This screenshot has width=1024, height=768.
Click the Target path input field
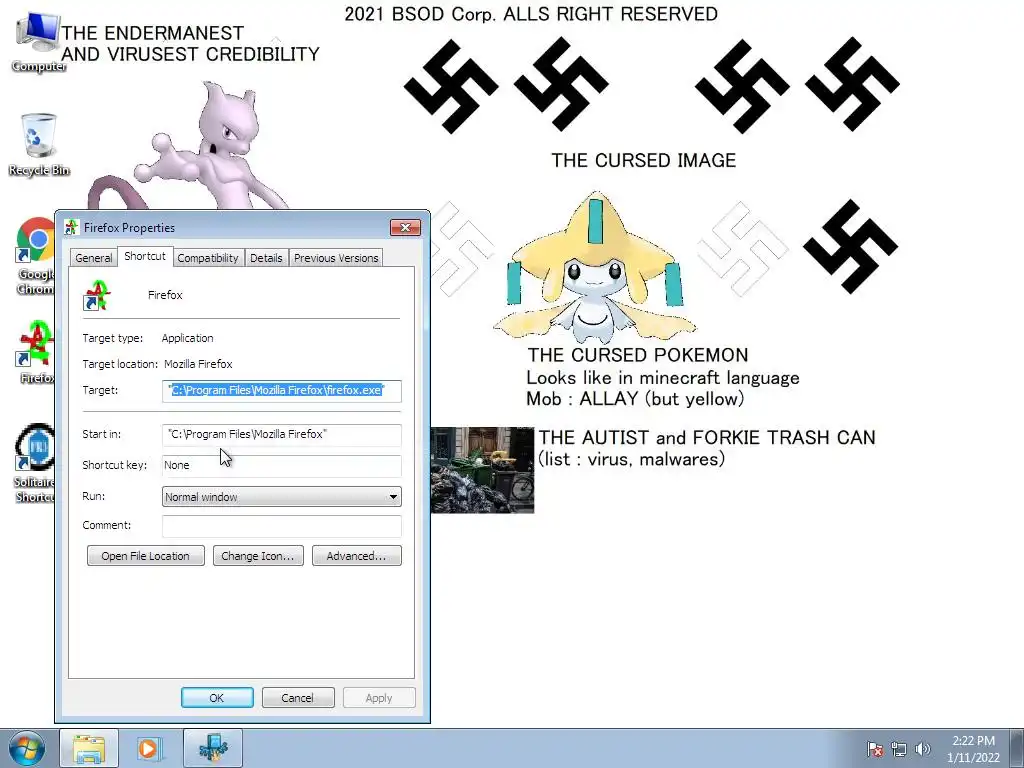281,391
